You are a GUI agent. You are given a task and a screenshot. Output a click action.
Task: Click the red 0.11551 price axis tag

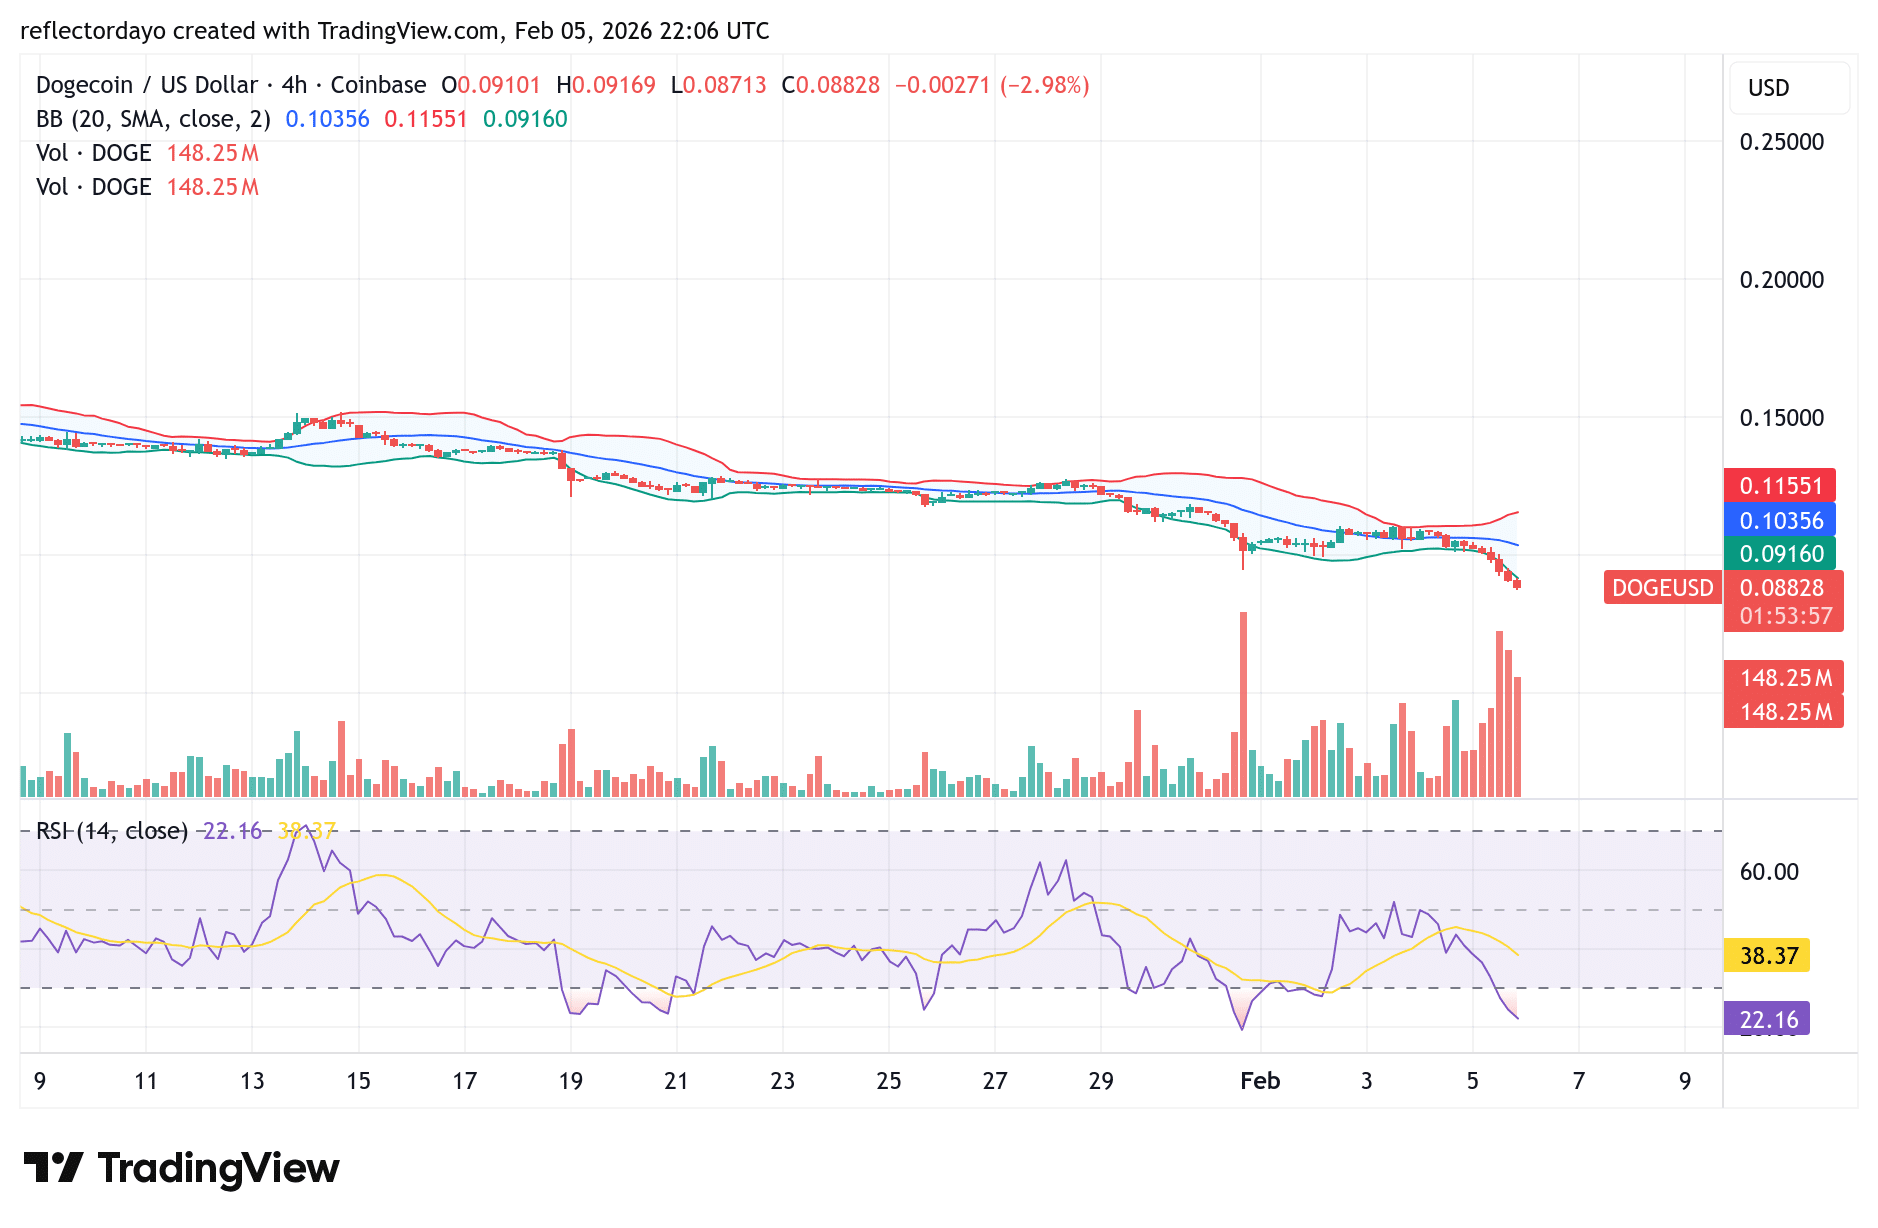[x=1779, y=486]
